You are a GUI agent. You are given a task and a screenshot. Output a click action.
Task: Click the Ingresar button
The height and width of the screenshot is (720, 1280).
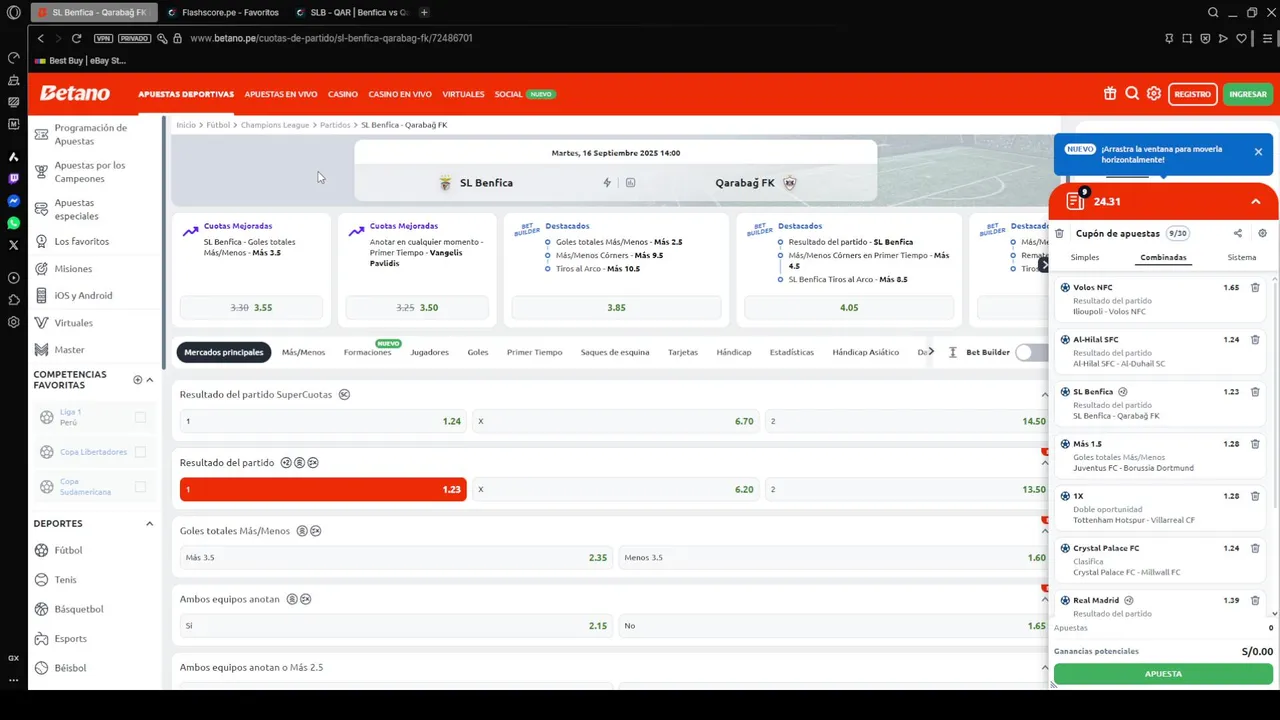pos(1248,94)
